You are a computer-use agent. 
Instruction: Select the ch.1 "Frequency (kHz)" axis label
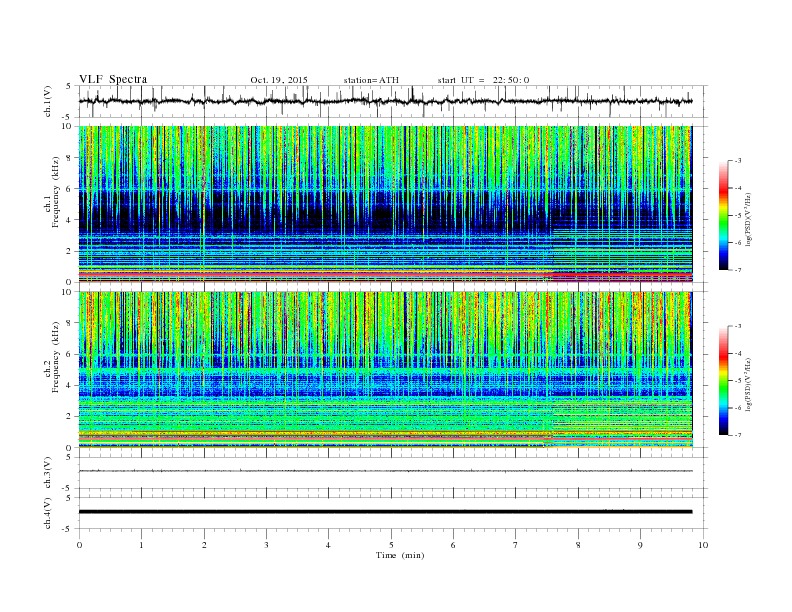(x=56, y=192)
